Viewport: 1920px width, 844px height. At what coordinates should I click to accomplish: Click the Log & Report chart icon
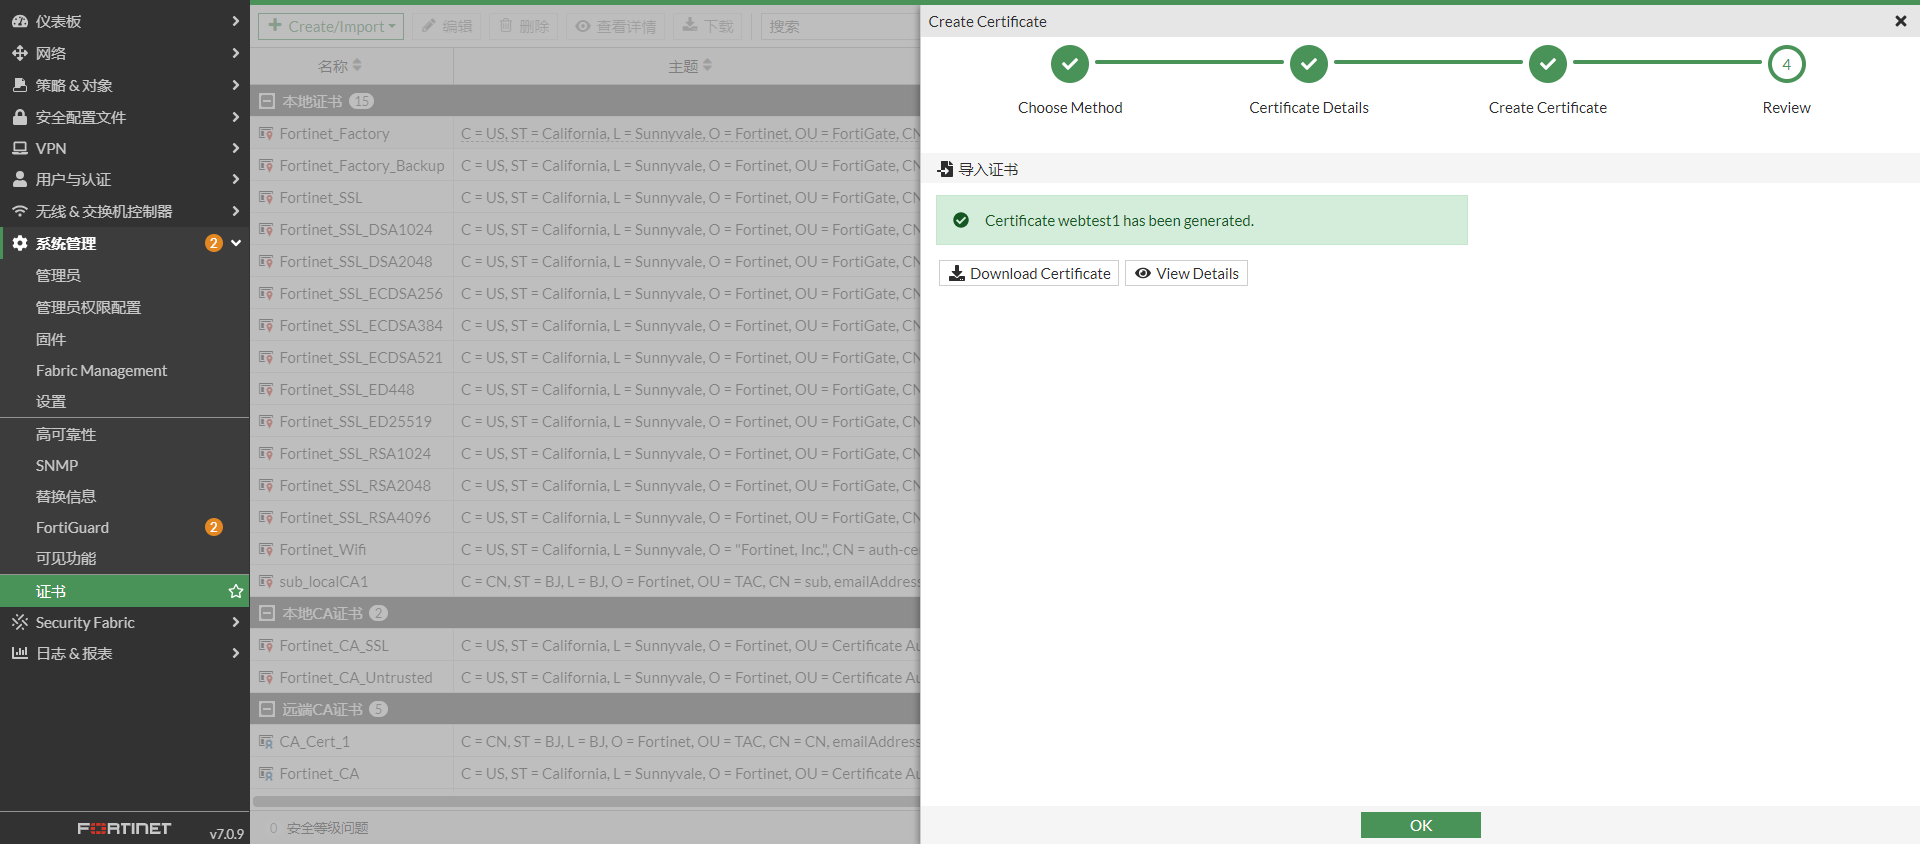click(x=19, y=653)
